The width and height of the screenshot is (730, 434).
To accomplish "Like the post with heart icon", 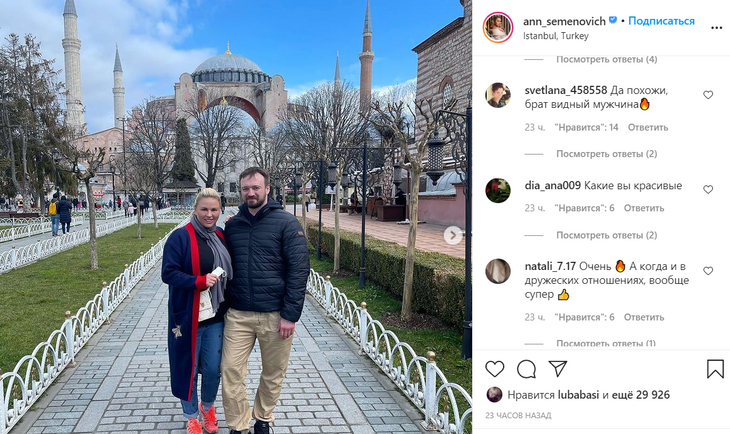I will [494, 369].
